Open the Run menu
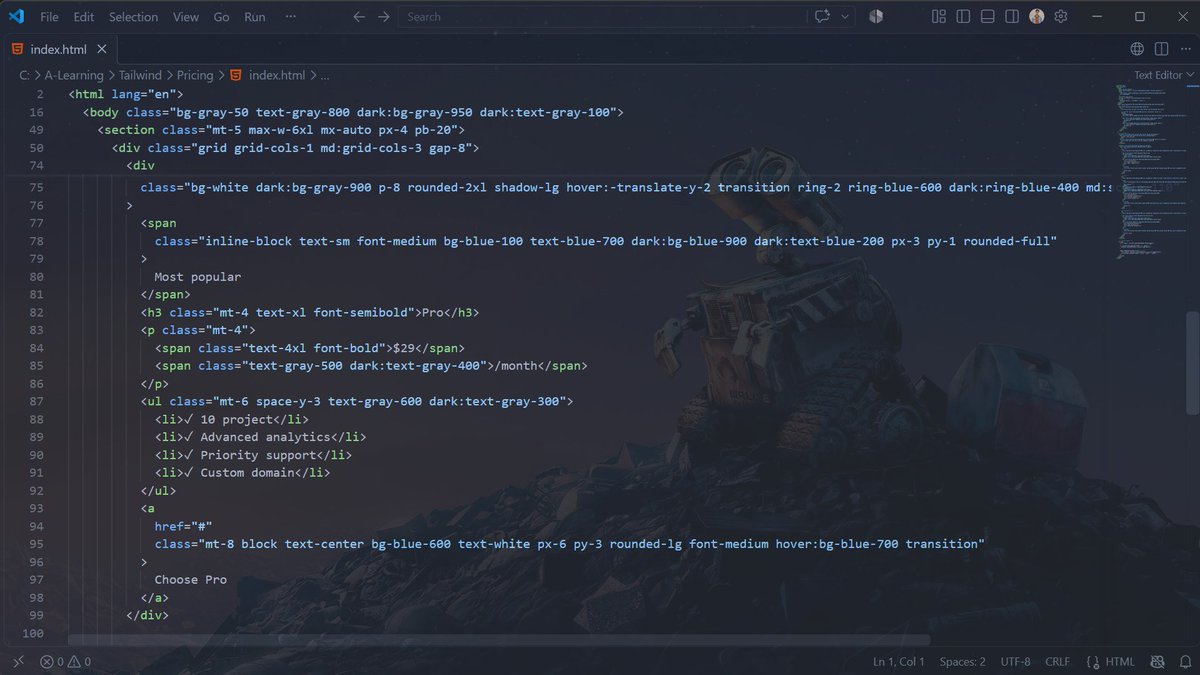 [255, 17]
